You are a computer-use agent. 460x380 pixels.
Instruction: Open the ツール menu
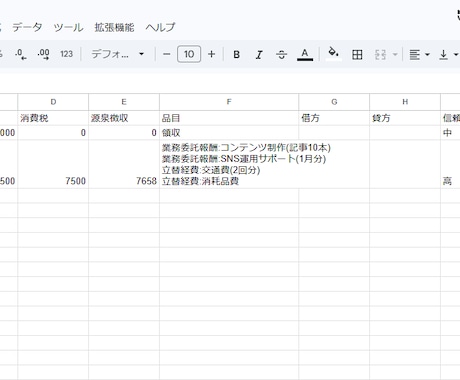tap(68, 27)
